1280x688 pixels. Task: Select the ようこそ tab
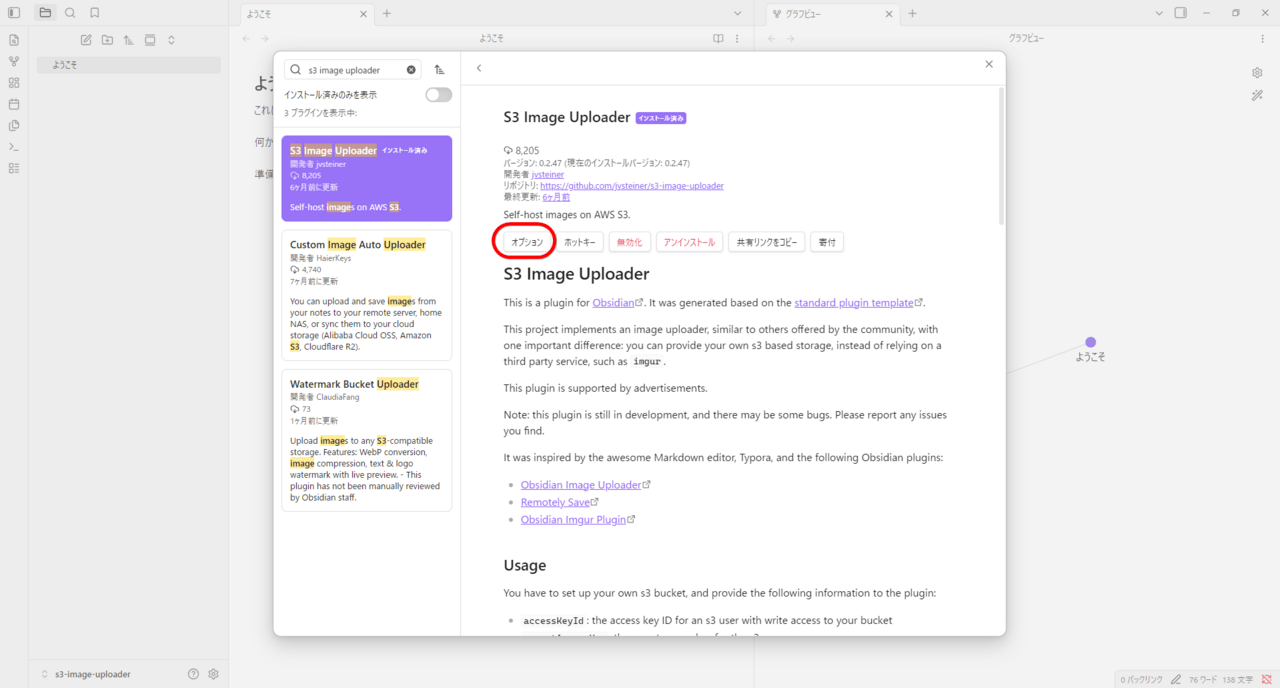point(307,14)
